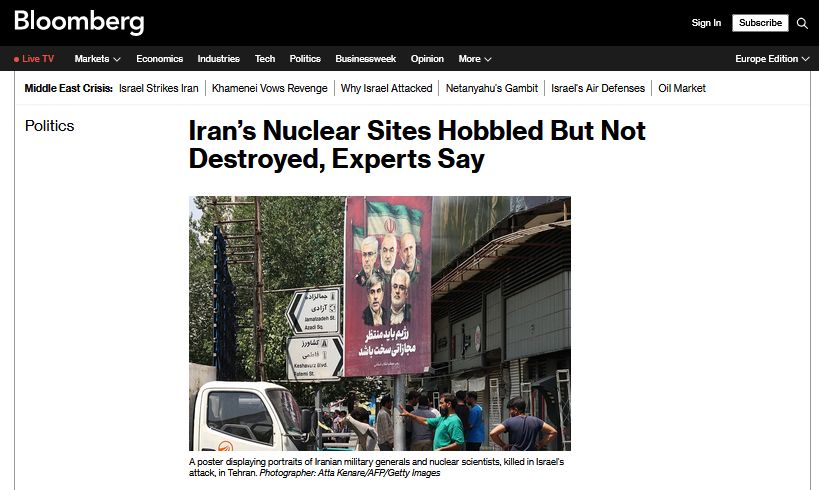Go to the Industries section
This screenshot has height=490, width=819.
point(218,59)
